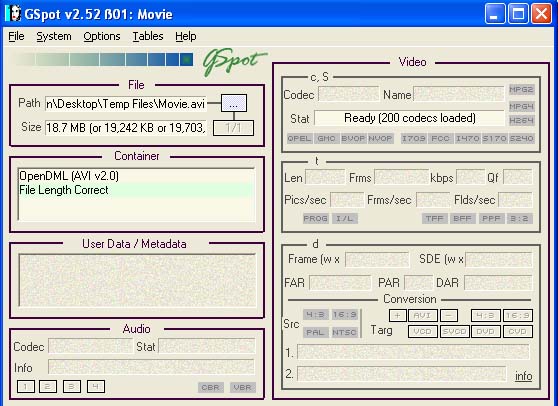Open the System menu
This screenshot has height=406, width=558.
(x=54, y=36)
